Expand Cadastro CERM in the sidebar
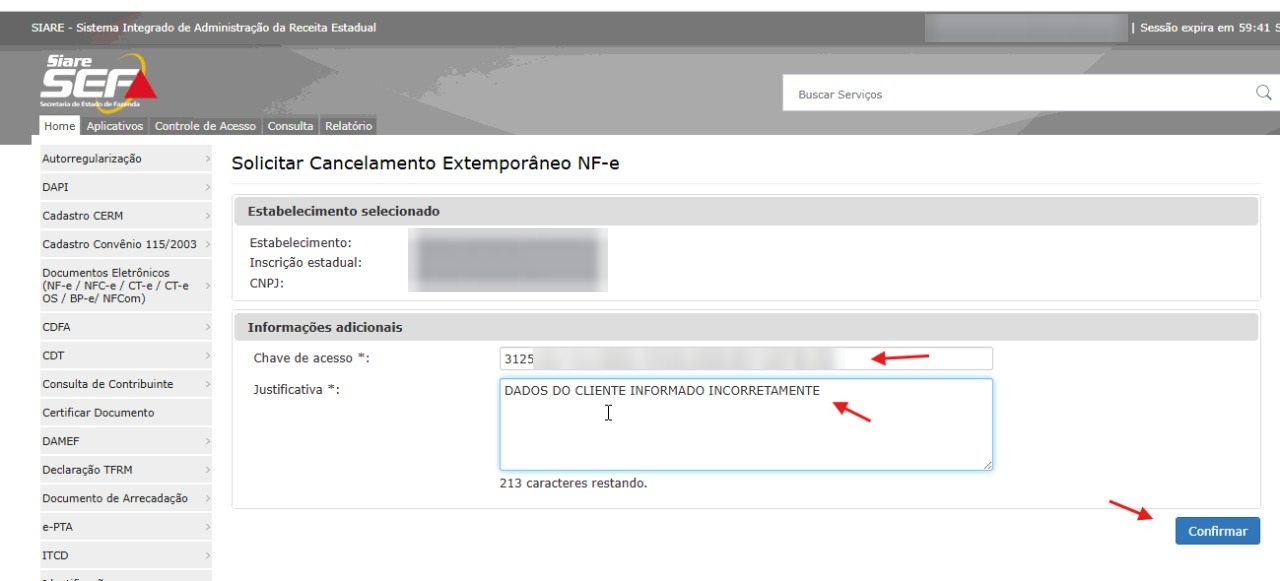Image resolution: width=1280 pixels, height=581 pixels. pyautogui.click(x=126, y=216)
